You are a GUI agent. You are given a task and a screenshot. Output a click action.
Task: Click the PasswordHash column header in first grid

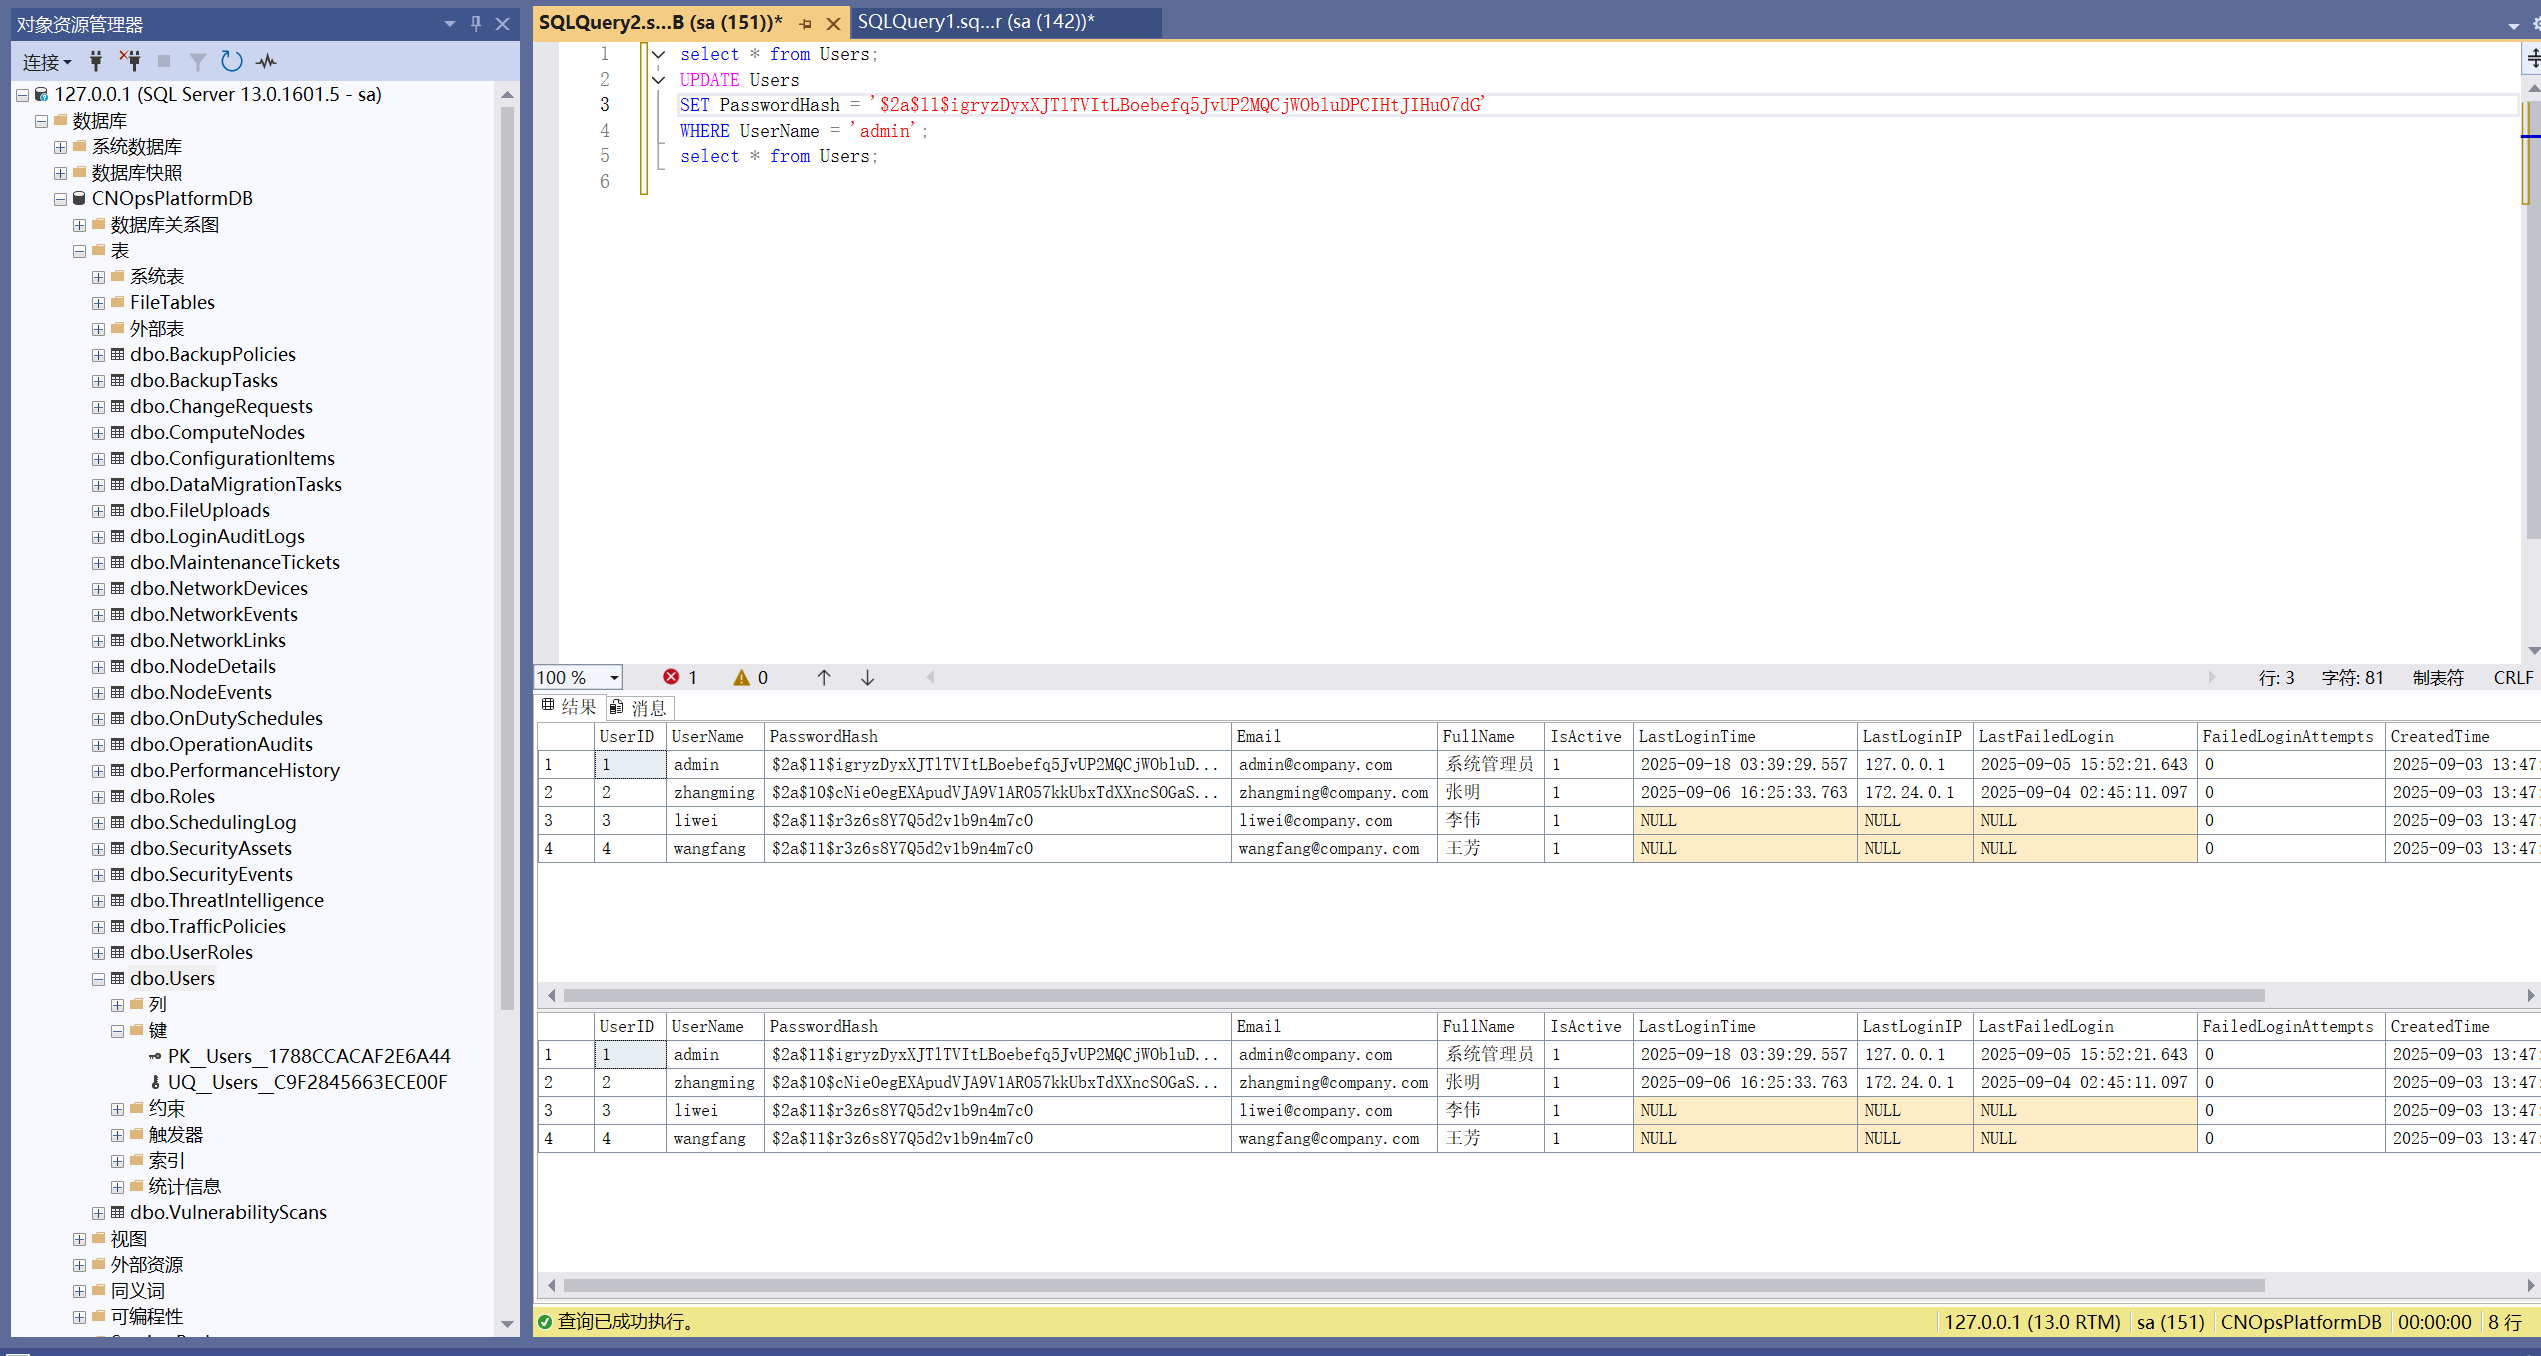[x=823, y=737]
